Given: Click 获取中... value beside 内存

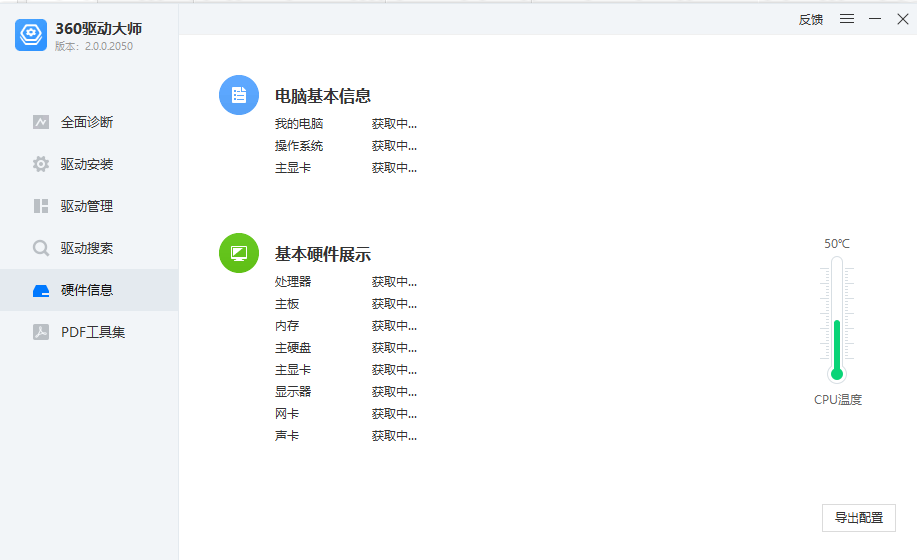Looking at the screenshot, I should point(394,326).
